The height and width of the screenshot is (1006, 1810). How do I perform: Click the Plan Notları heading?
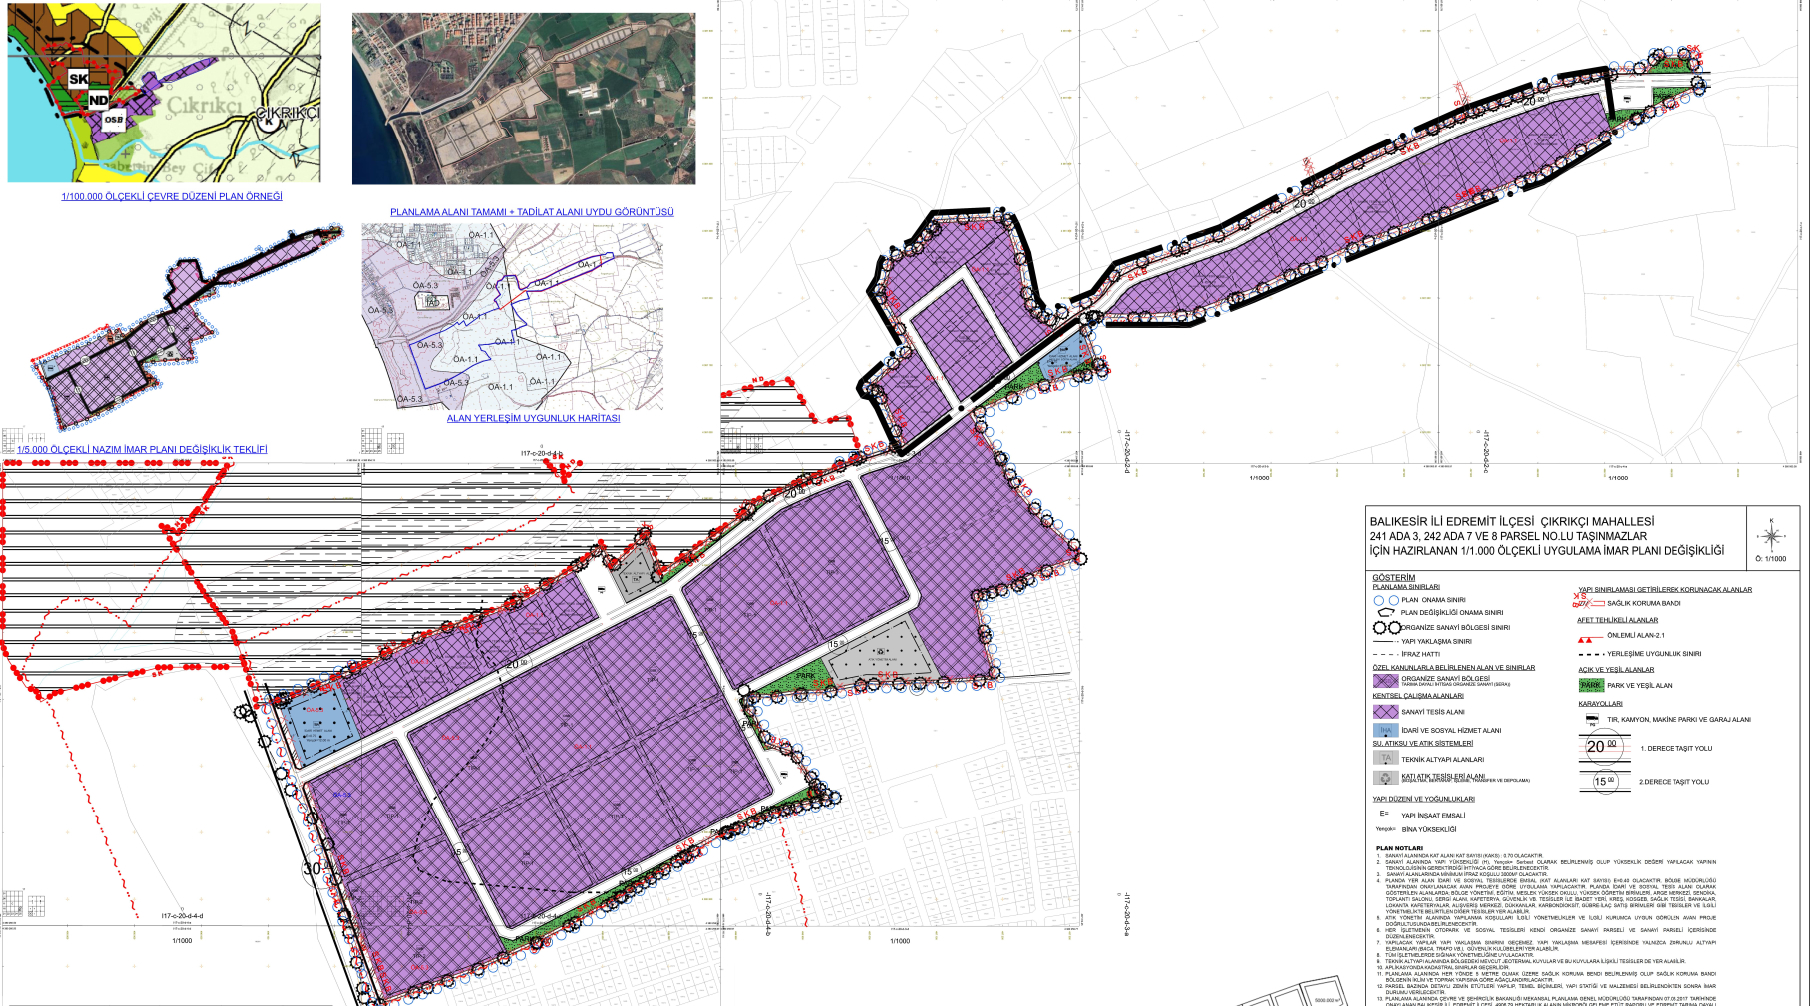(1399, 848)
